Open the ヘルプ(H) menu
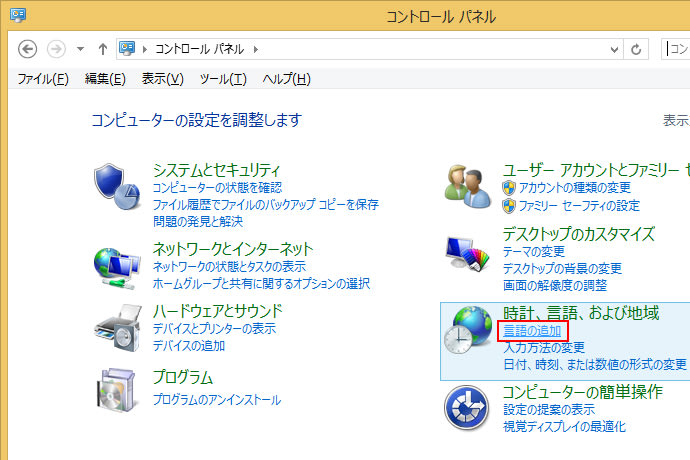690x460 pixels. pyautogui.click(x=286, y=79)
